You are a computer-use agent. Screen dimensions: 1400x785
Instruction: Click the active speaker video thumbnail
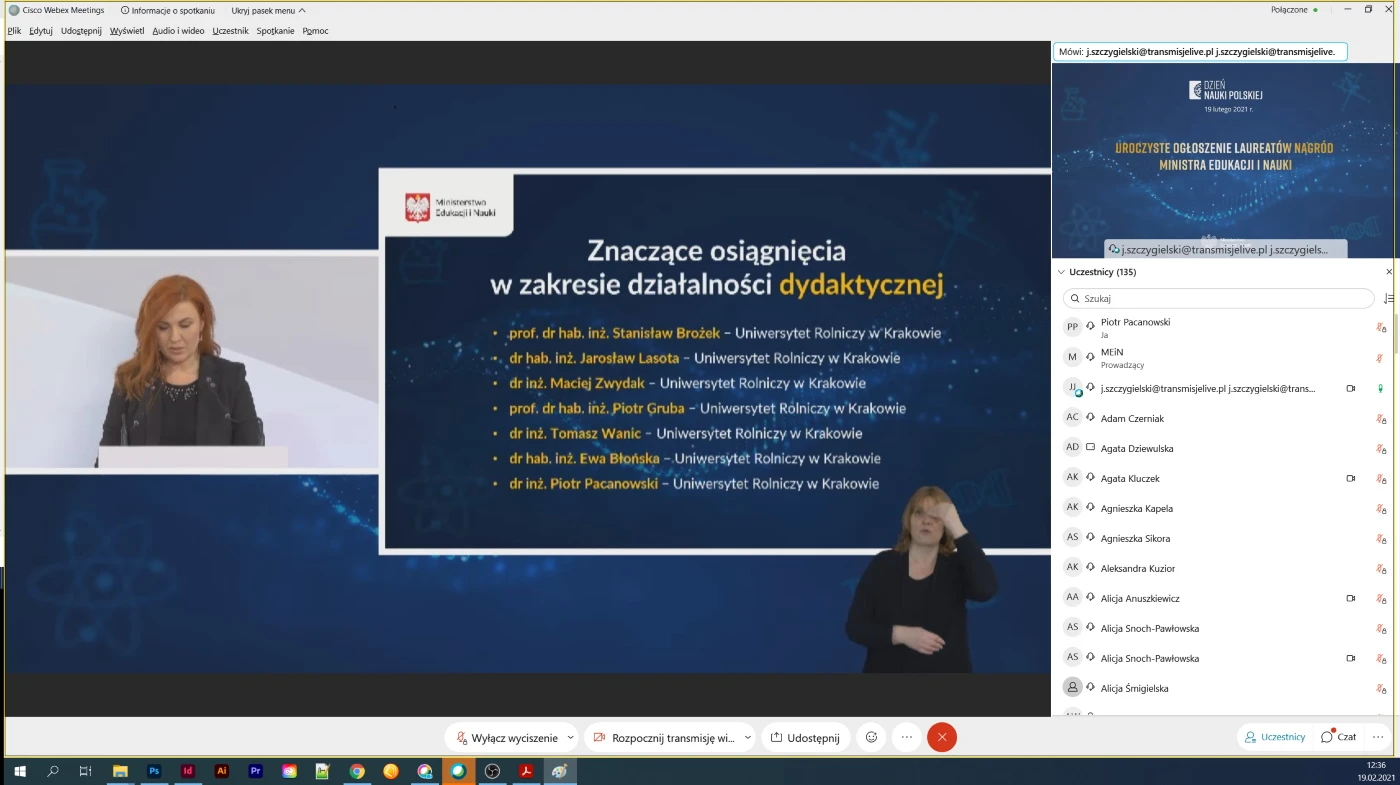(x=1225, y=159)
